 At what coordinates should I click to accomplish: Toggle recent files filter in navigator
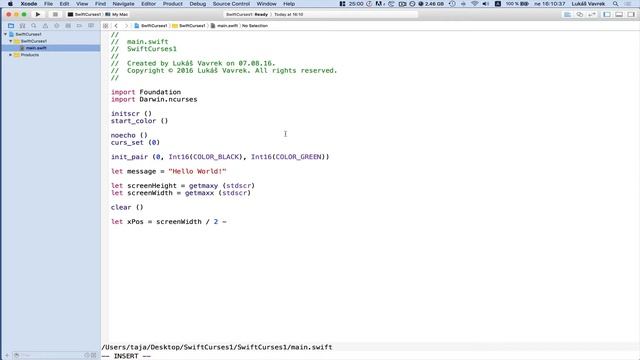click(87, 356)
